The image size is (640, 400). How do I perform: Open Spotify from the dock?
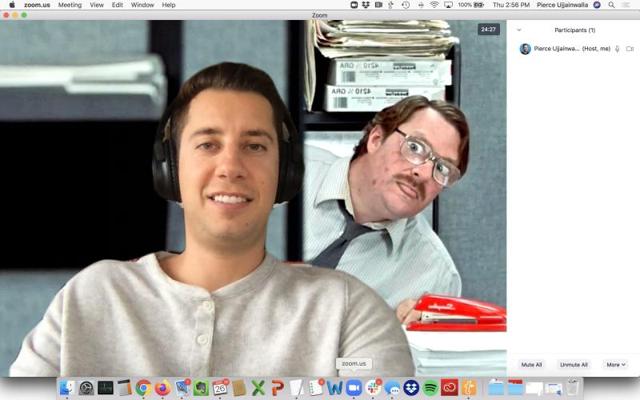[430, 387]
